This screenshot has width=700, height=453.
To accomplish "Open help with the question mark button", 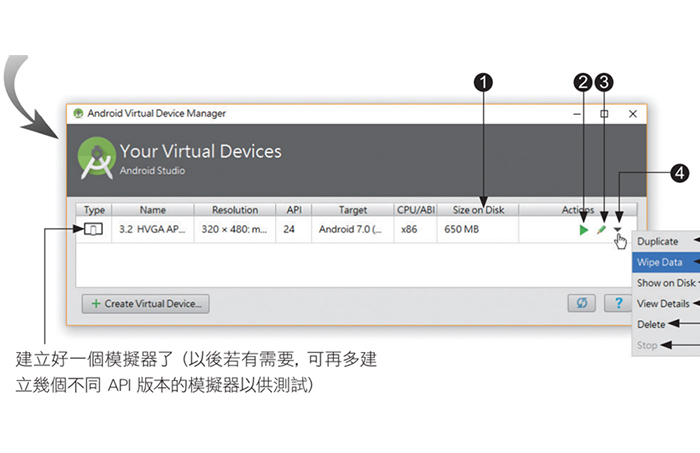I will point(618,303).
